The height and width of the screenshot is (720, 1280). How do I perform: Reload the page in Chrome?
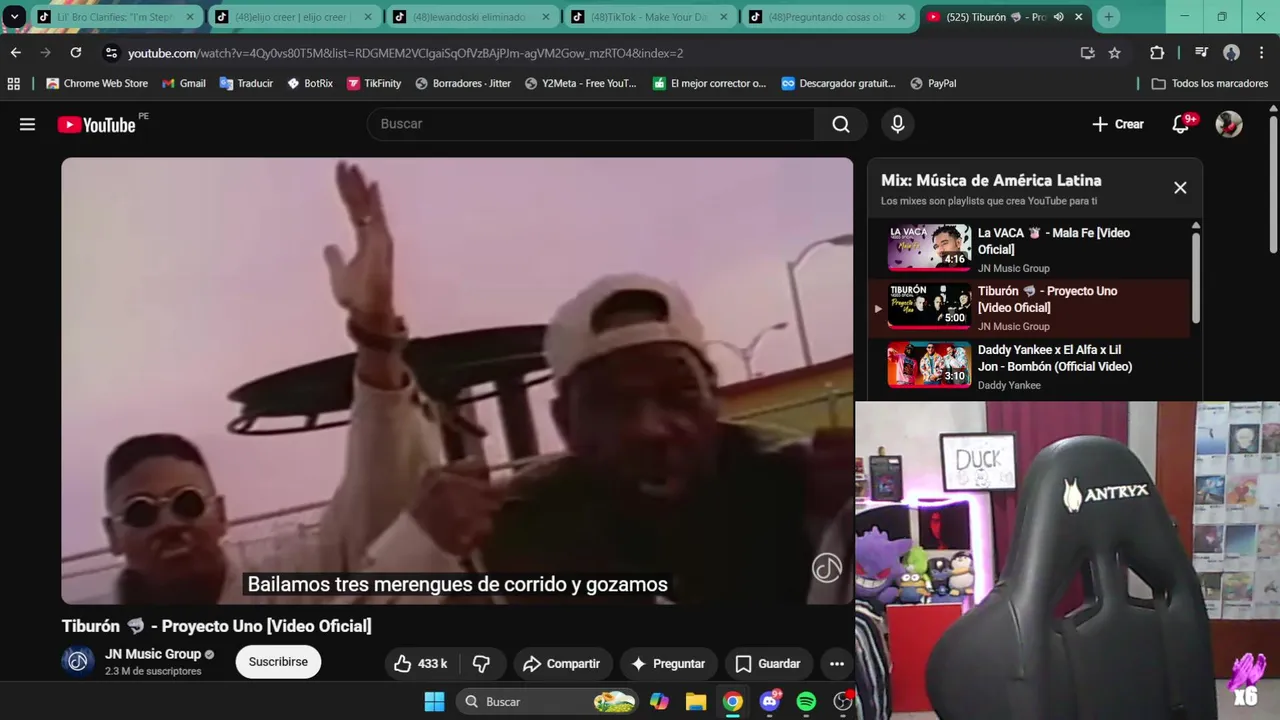[x=76, y=53]
